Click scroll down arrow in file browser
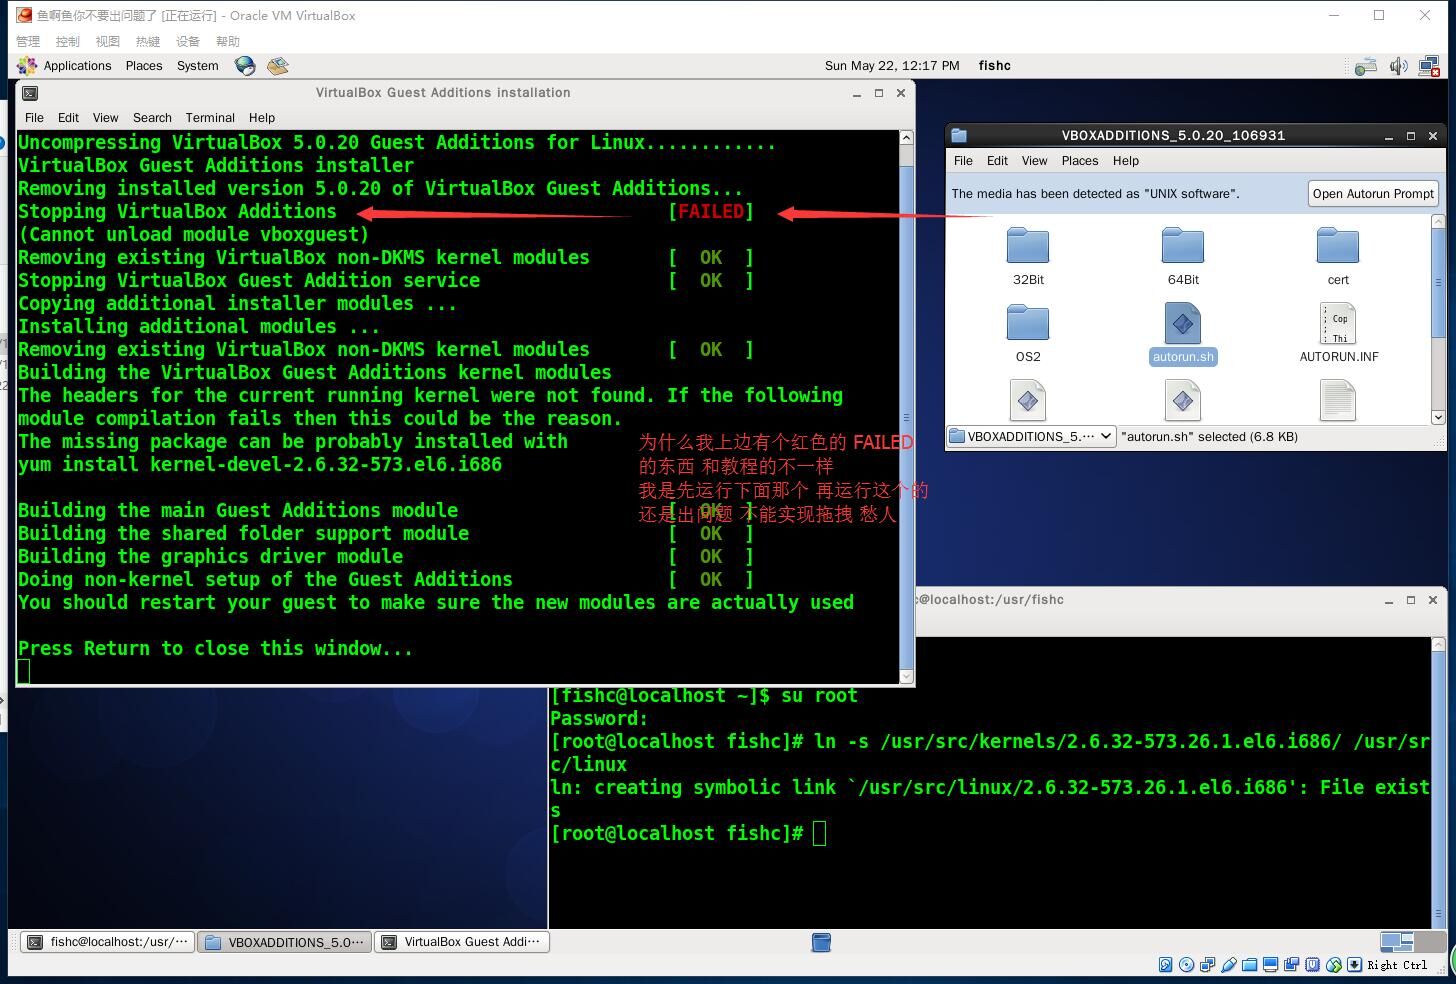 1438,417
